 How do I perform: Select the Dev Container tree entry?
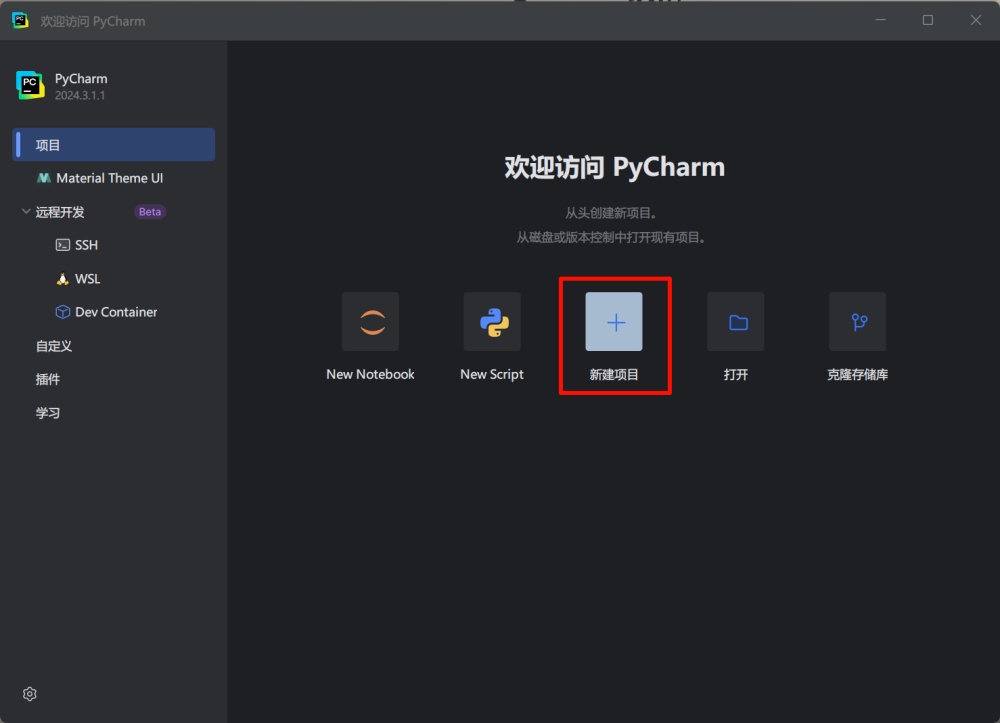[x=116, y=312]
